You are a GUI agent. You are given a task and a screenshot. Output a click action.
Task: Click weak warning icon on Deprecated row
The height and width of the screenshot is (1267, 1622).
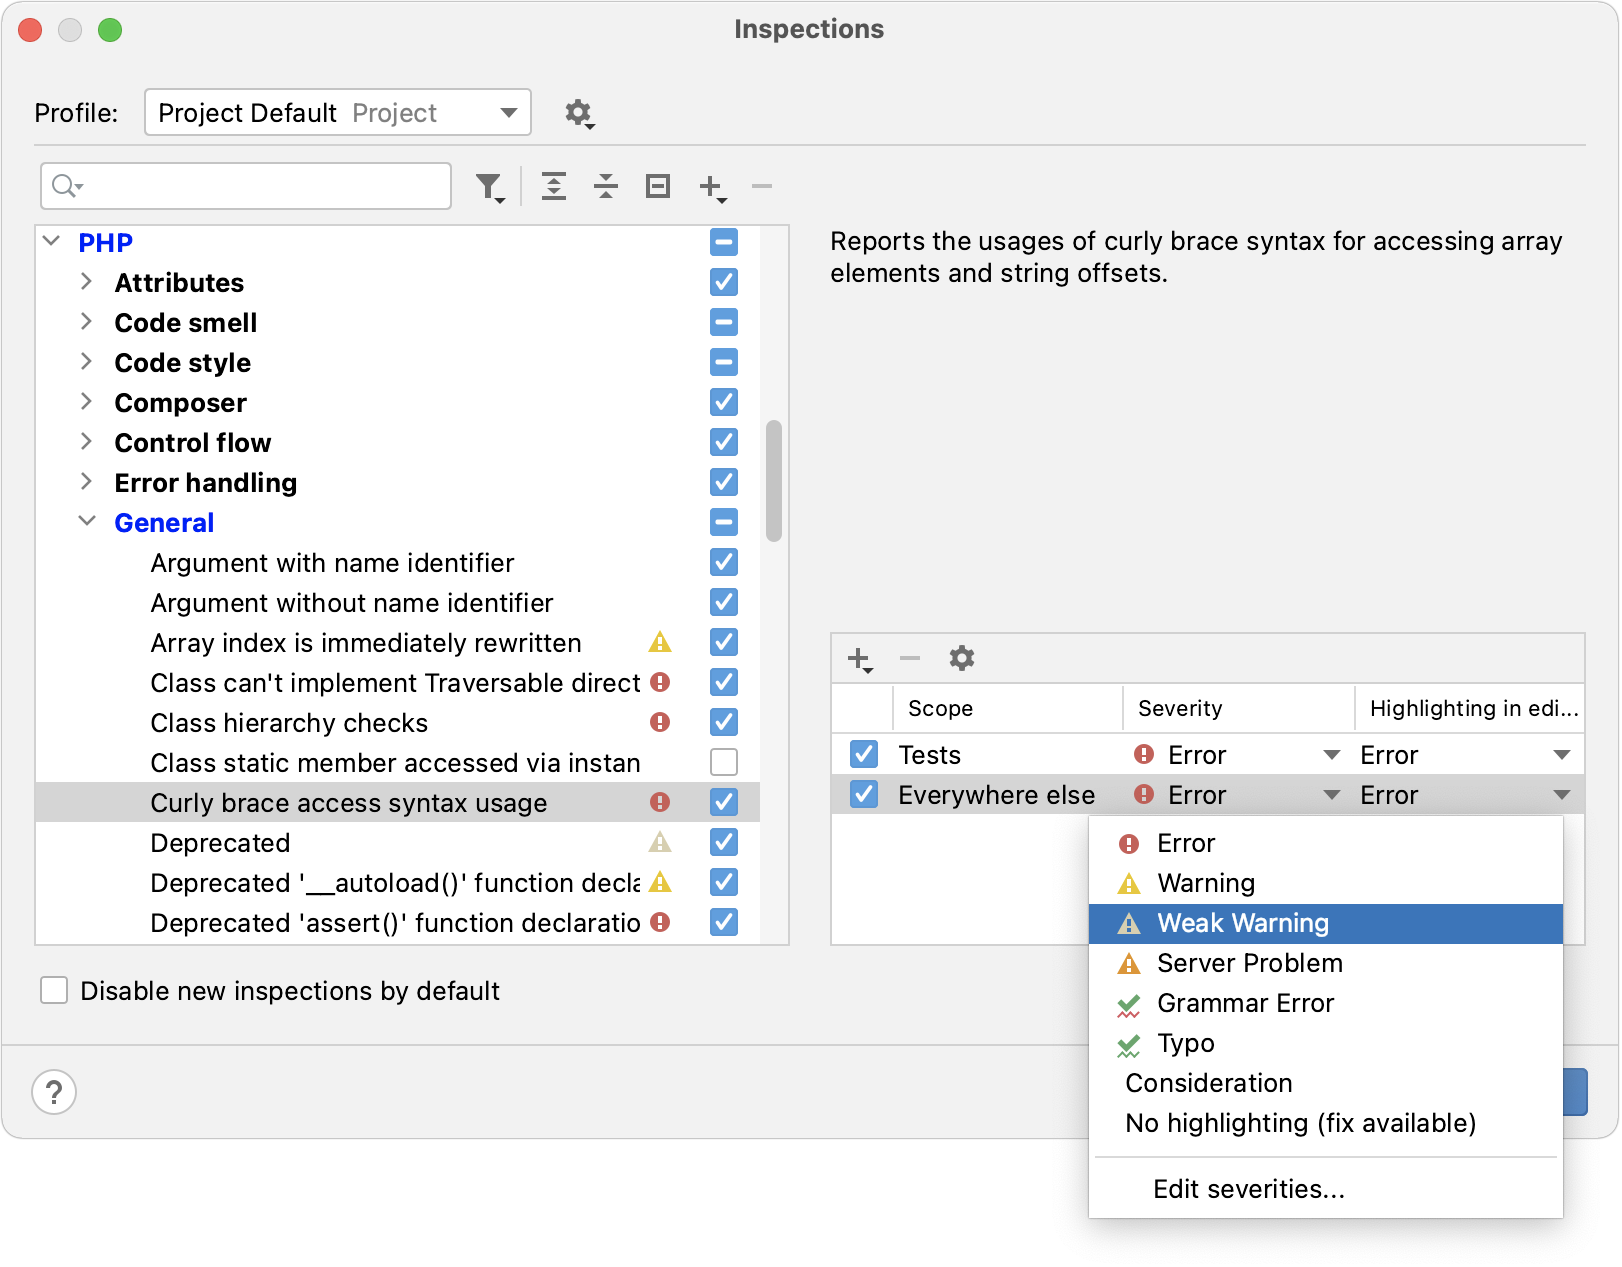[660, 842]
